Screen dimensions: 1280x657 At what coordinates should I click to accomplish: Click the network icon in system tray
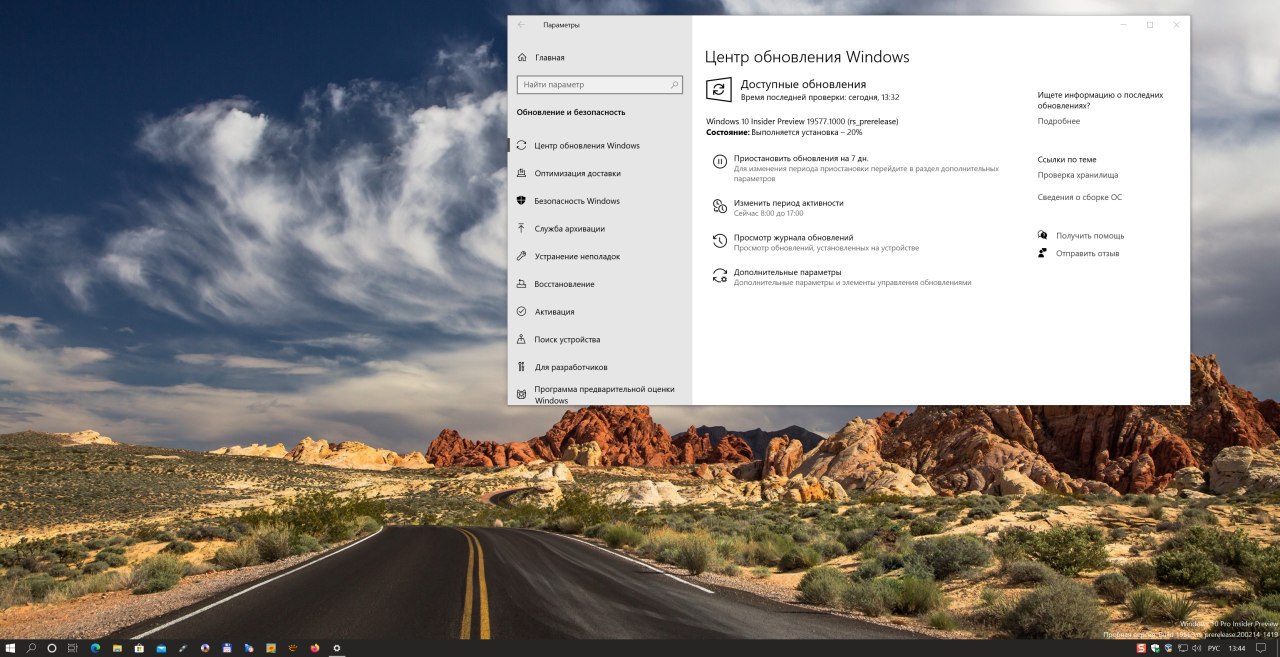pos(1183,648)
